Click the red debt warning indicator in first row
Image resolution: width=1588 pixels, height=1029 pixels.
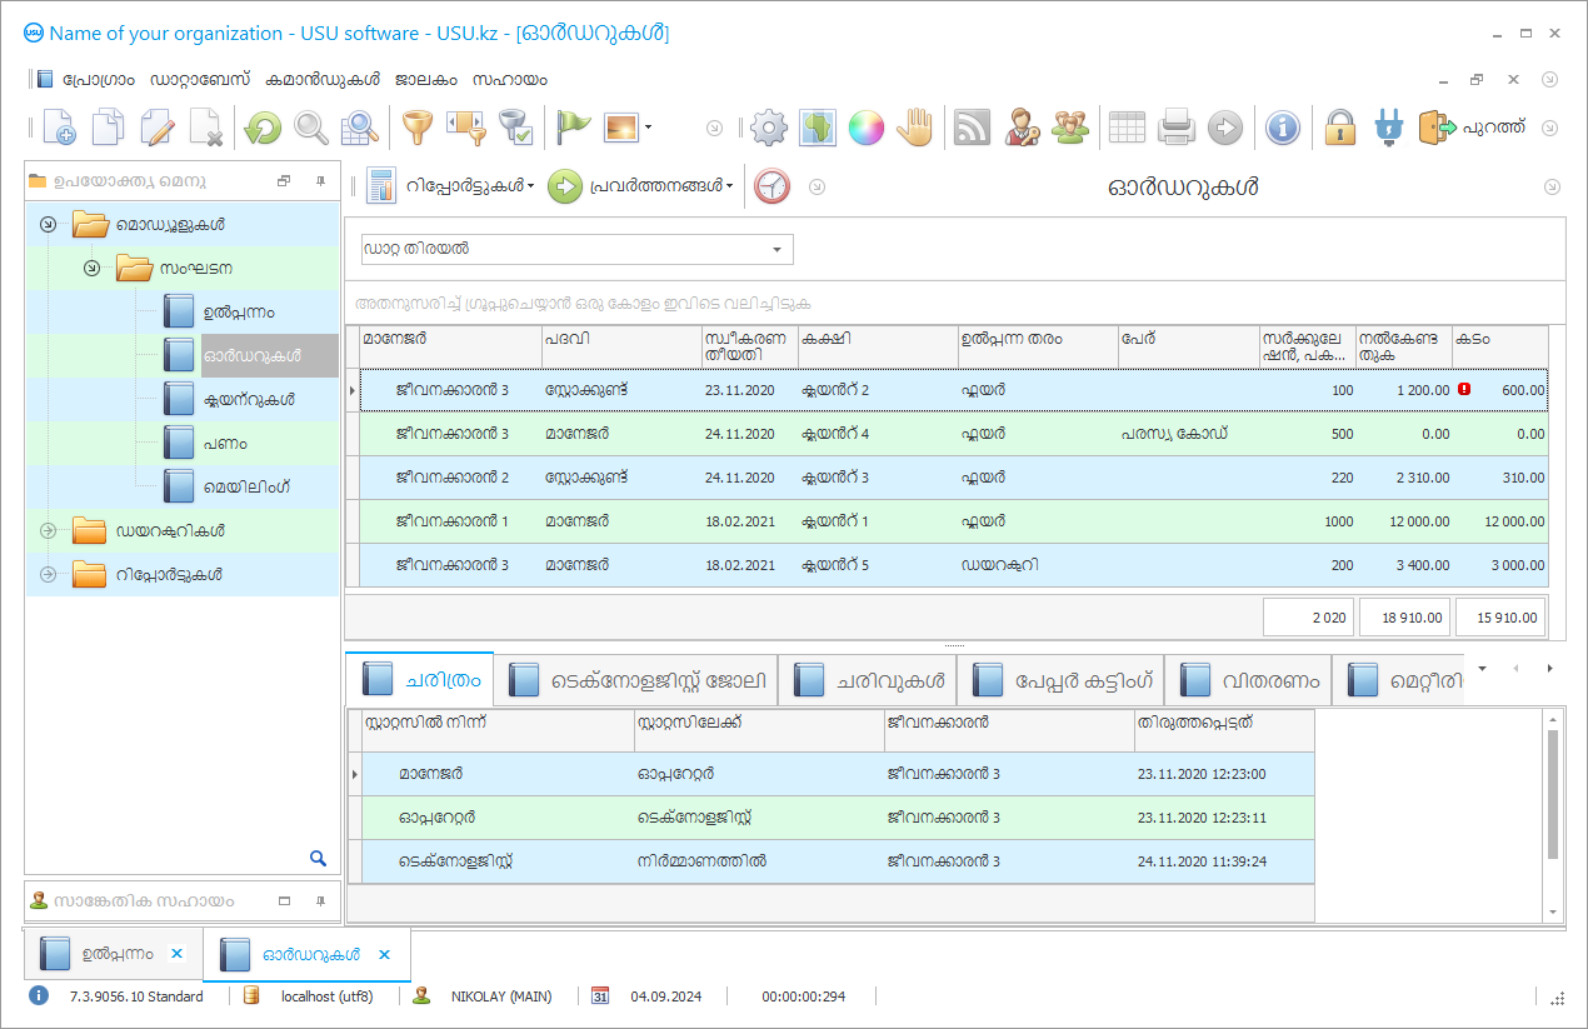pos(1464,389)
